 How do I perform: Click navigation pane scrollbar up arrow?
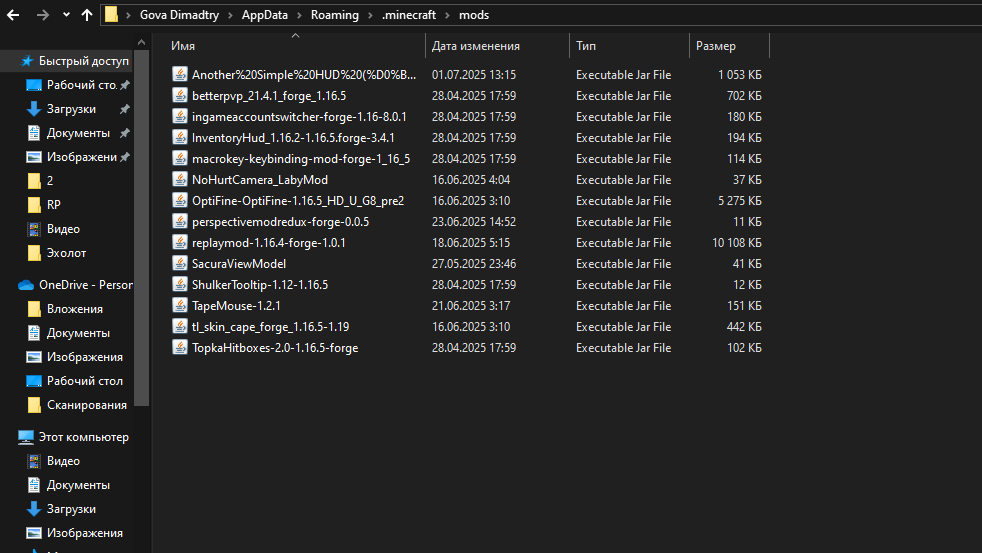(142, 42)
